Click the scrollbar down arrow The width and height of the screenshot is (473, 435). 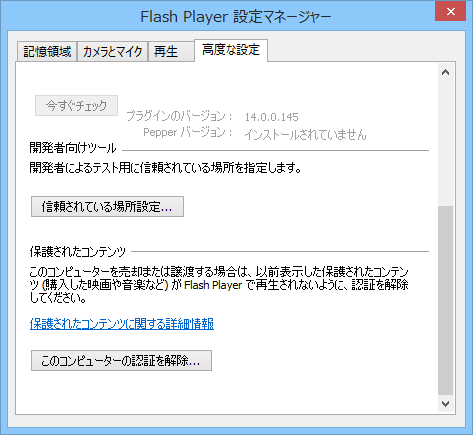[x=445, y=404]
